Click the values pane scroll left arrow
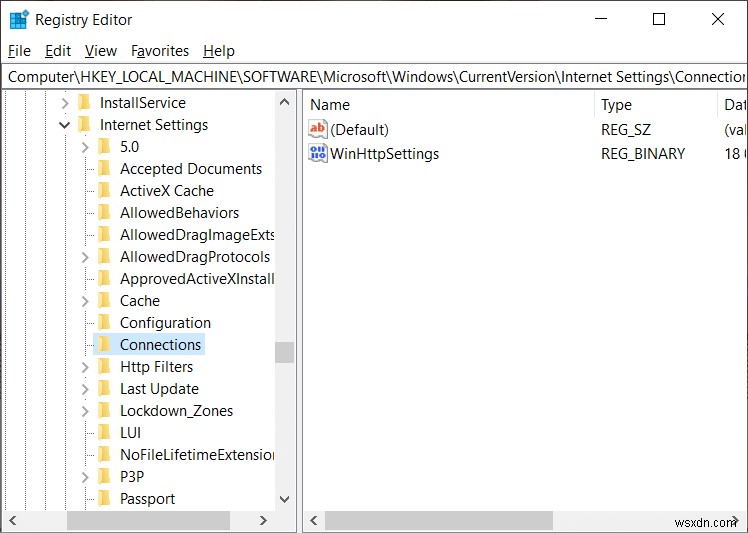 coord(313,520)
